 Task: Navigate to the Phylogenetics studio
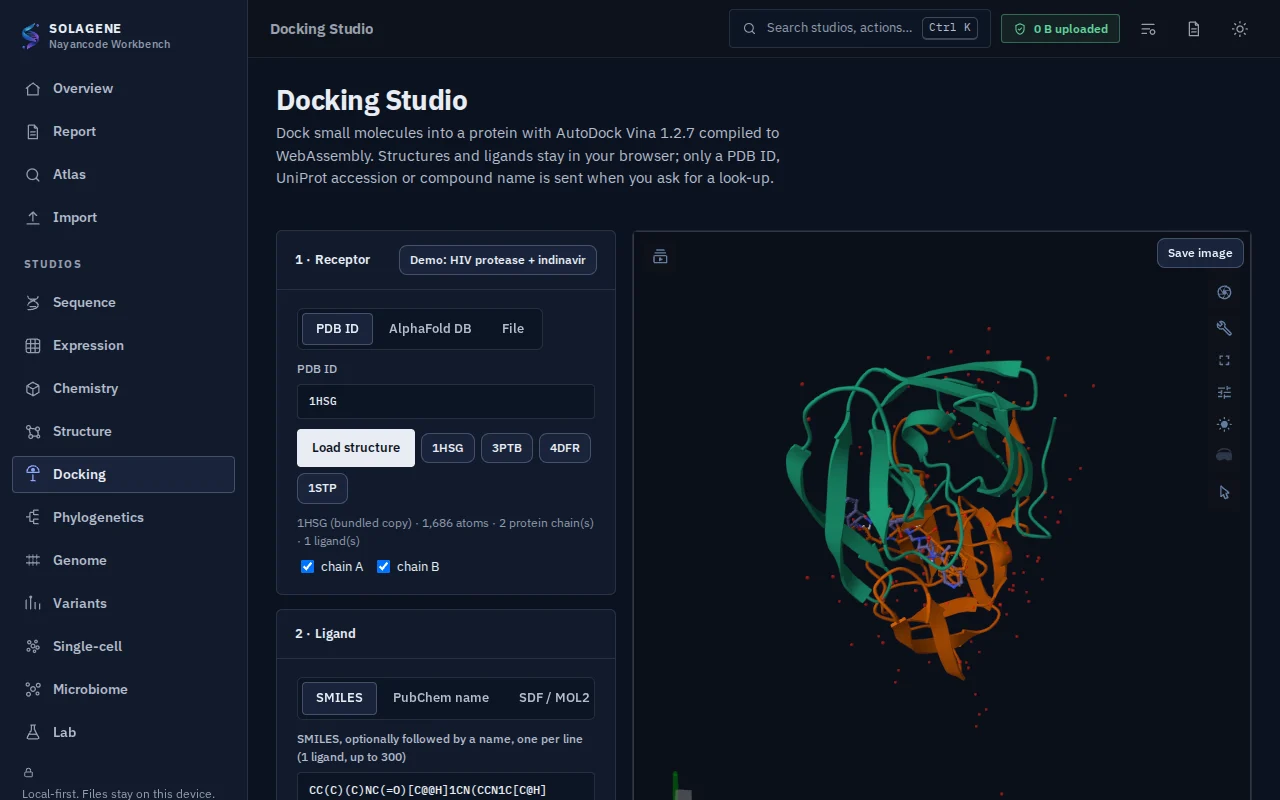(123, 517)
